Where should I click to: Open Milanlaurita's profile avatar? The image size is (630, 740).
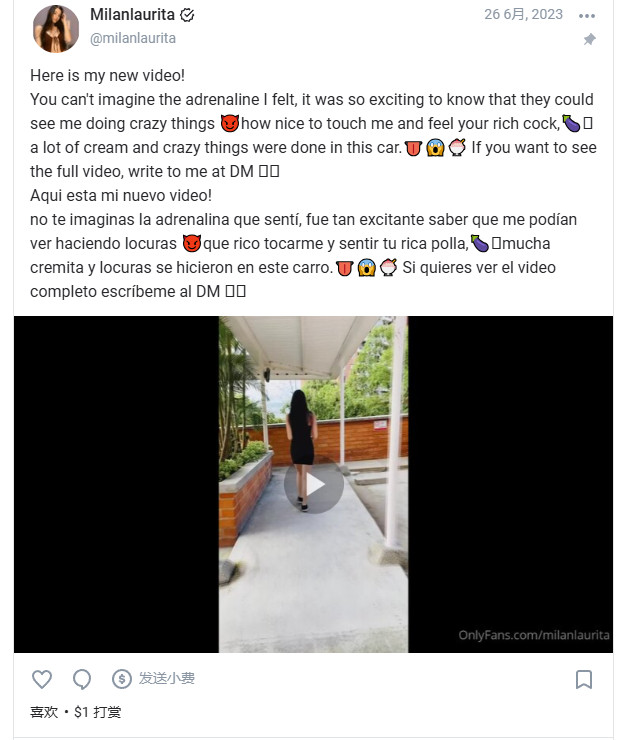click(x=56, y=29)
